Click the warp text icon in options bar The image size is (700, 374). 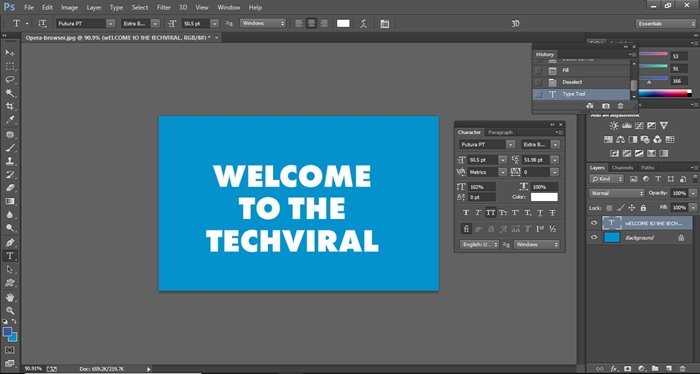364,24
